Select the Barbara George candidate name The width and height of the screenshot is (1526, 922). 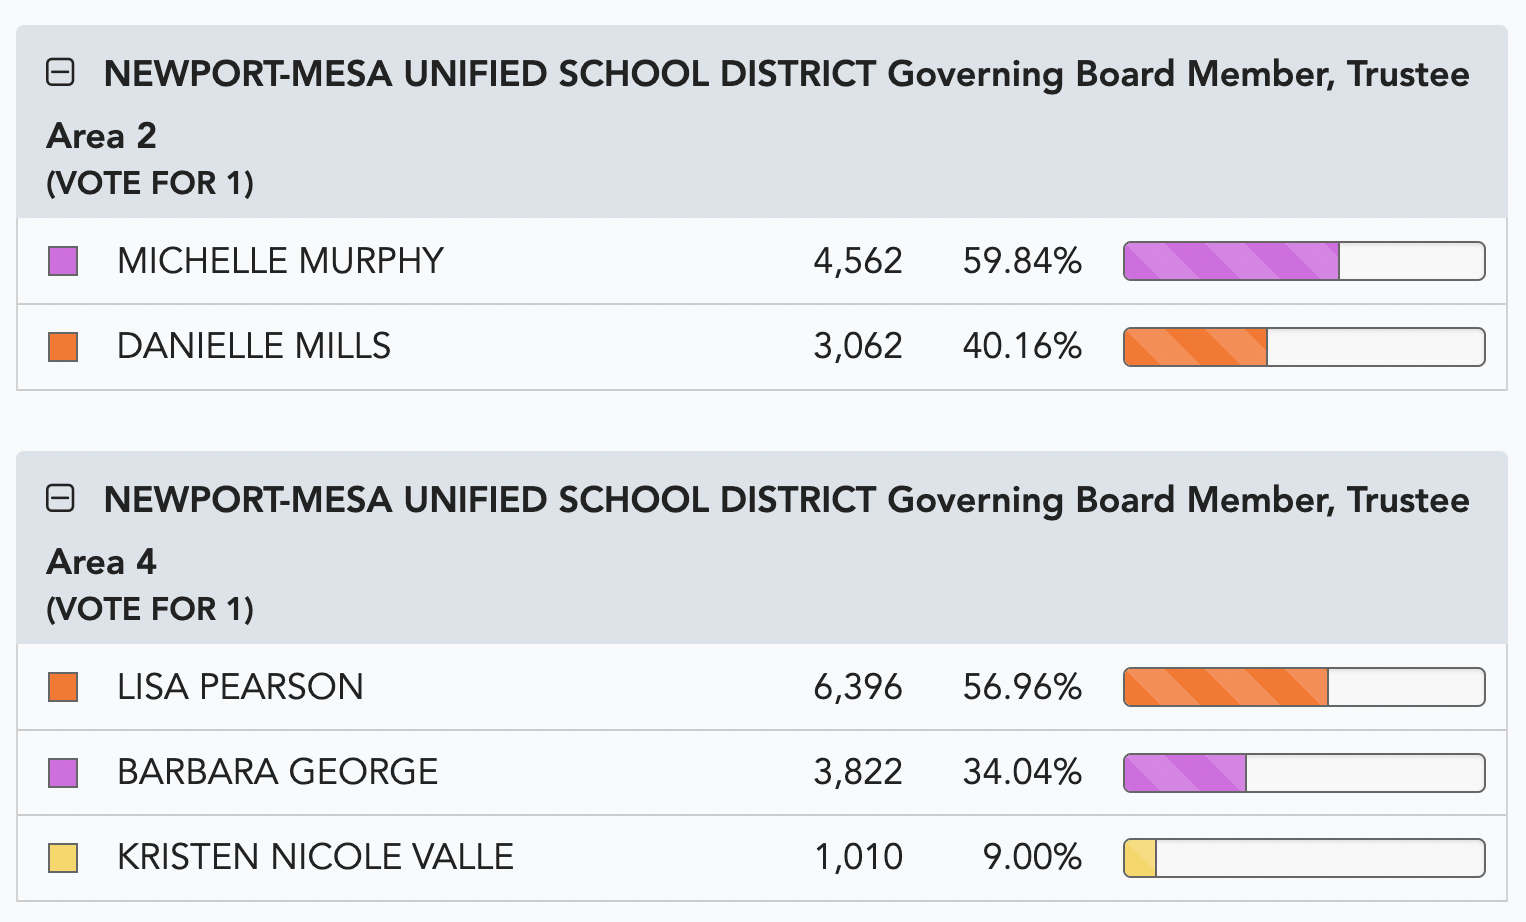[277, 772]
